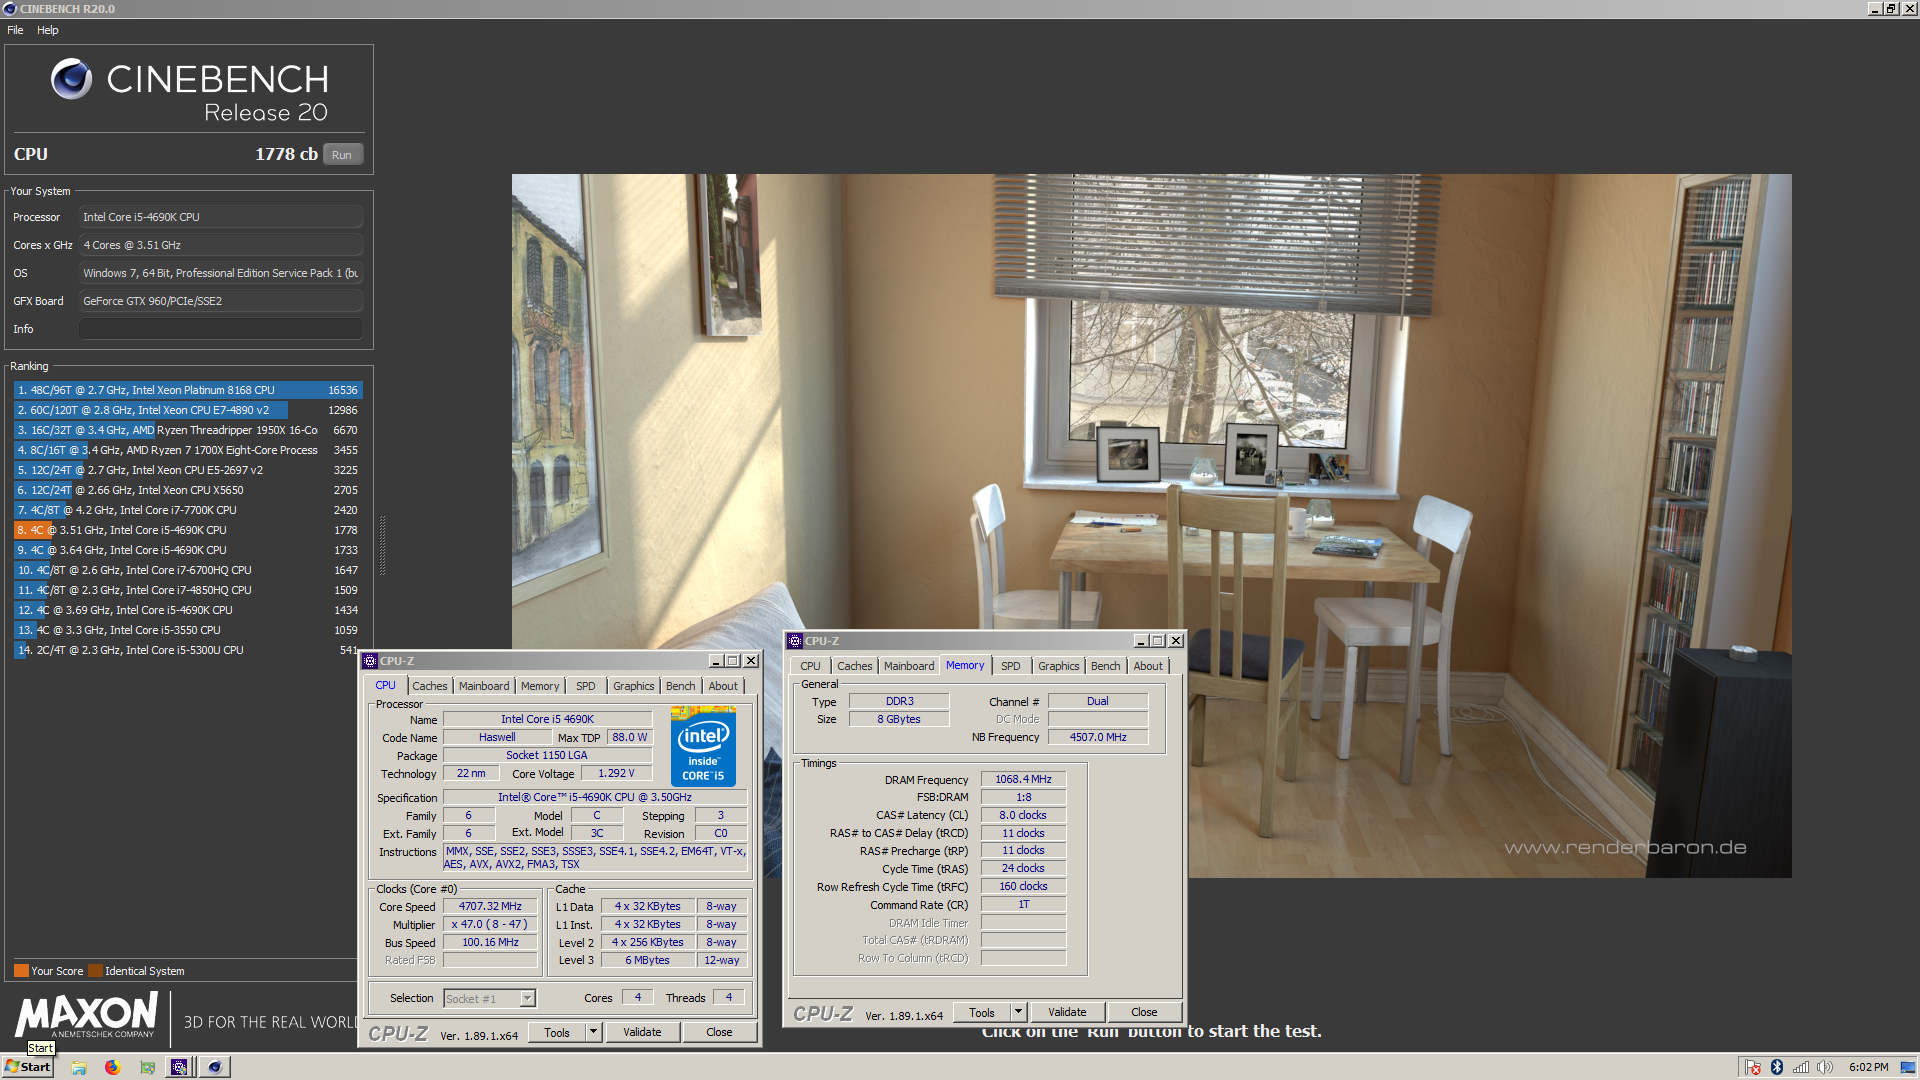This screenshot has width=1920, height=1080.
Task: Click the Info input field
Action: tap(220, 329)
